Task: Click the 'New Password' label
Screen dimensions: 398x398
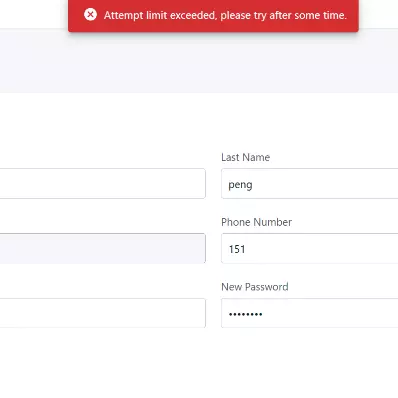Action: click(255, 287)
